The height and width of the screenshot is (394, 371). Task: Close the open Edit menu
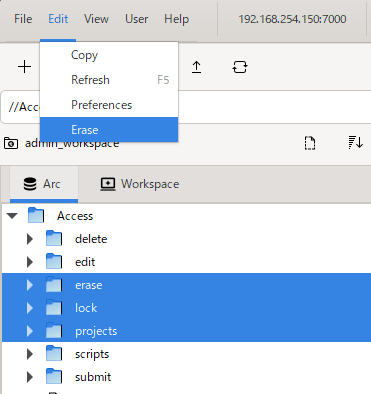[x=58, y=19]
